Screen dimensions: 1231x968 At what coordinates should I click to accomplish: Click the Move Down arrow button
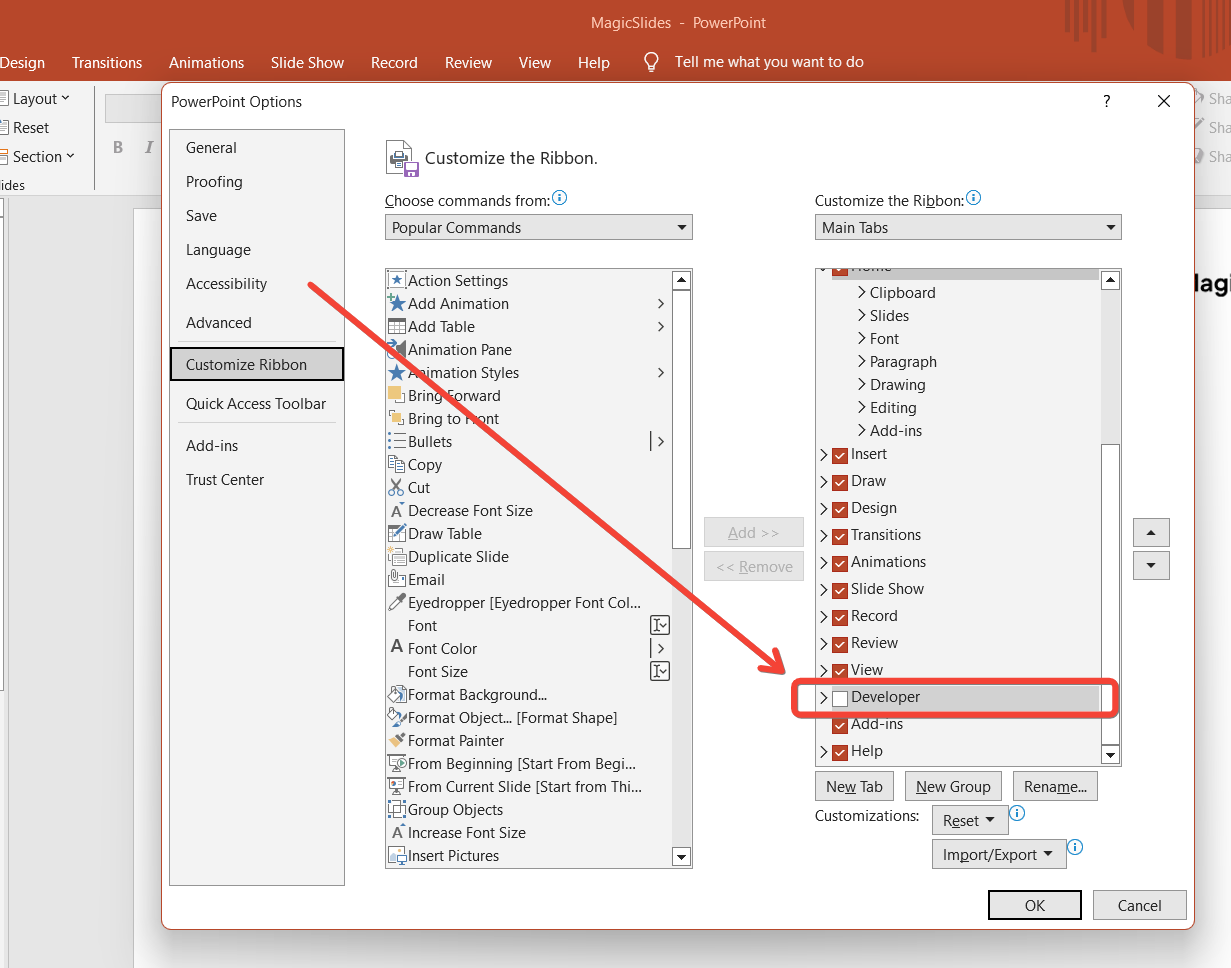[x=1151, y=566]
